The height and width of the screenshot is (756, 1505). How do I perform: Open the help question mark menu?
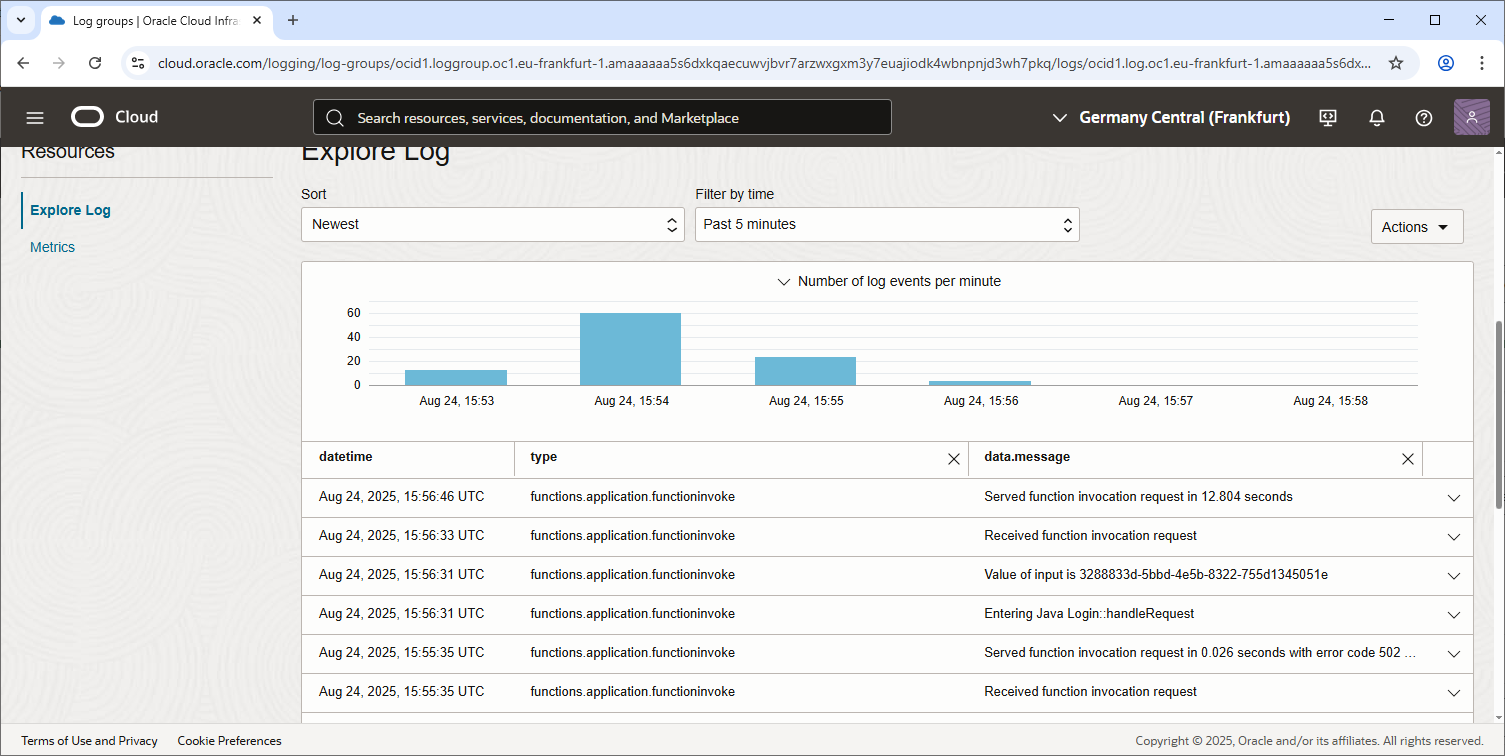1424,118
